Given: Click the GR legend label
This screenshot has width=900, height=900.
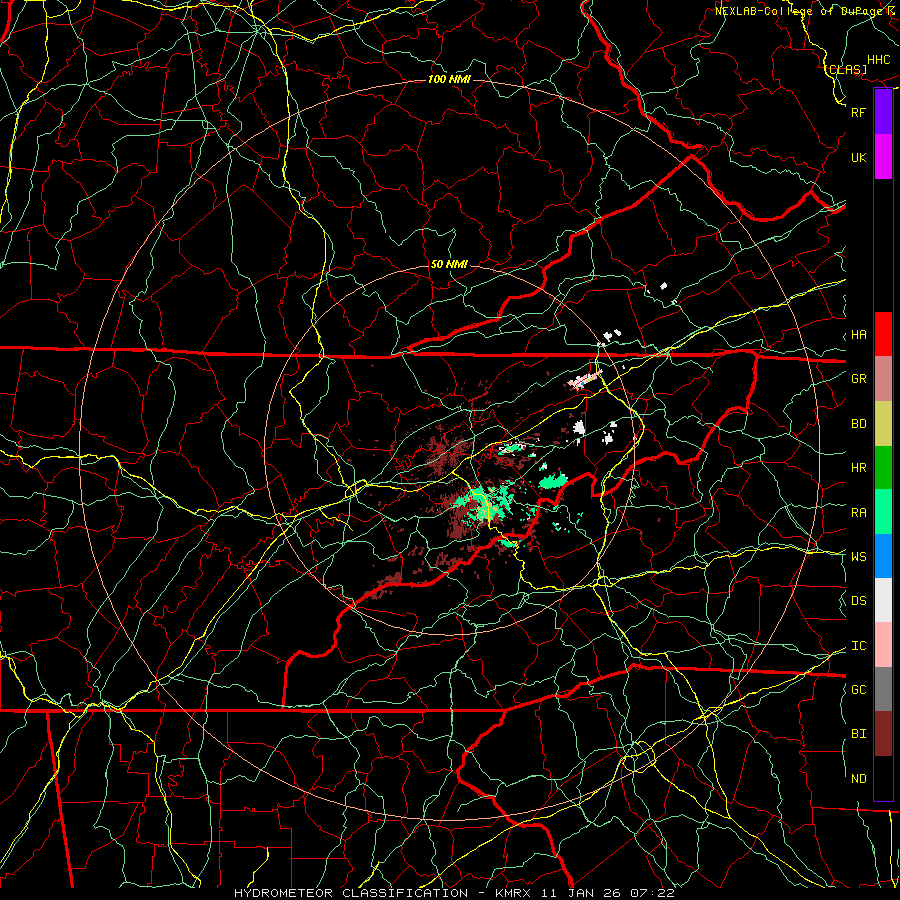Looking at the screenshot, I should 858,379.
